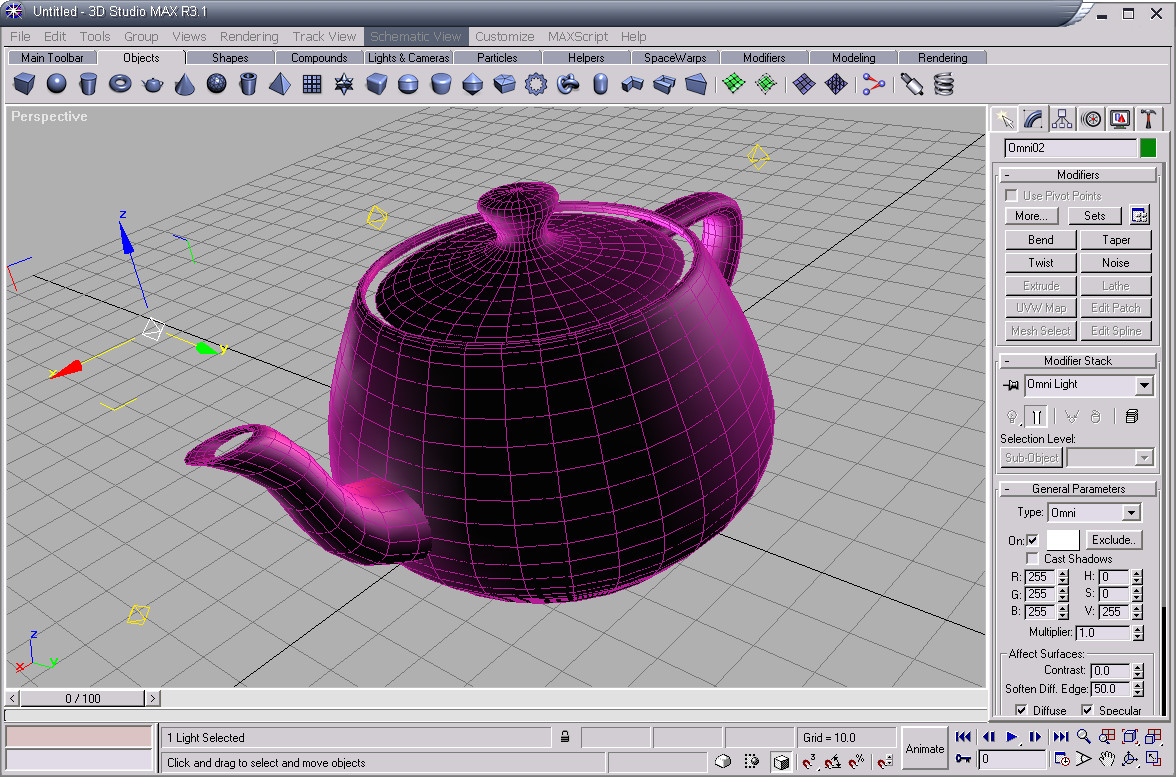Click the Omni02 object name field
Image resolution: width=1176 pixels, height=777 pixels.
click(1070, 148)
